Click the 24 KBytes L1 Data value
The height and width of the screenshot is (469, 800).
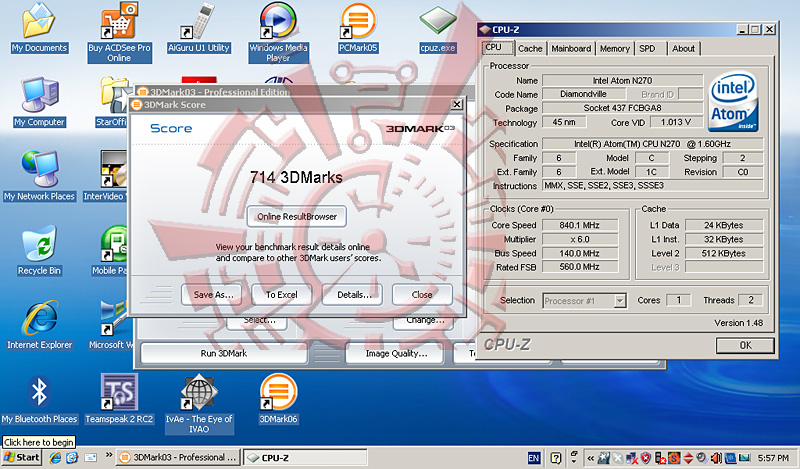pyautogui.click(x=723, y=225)
